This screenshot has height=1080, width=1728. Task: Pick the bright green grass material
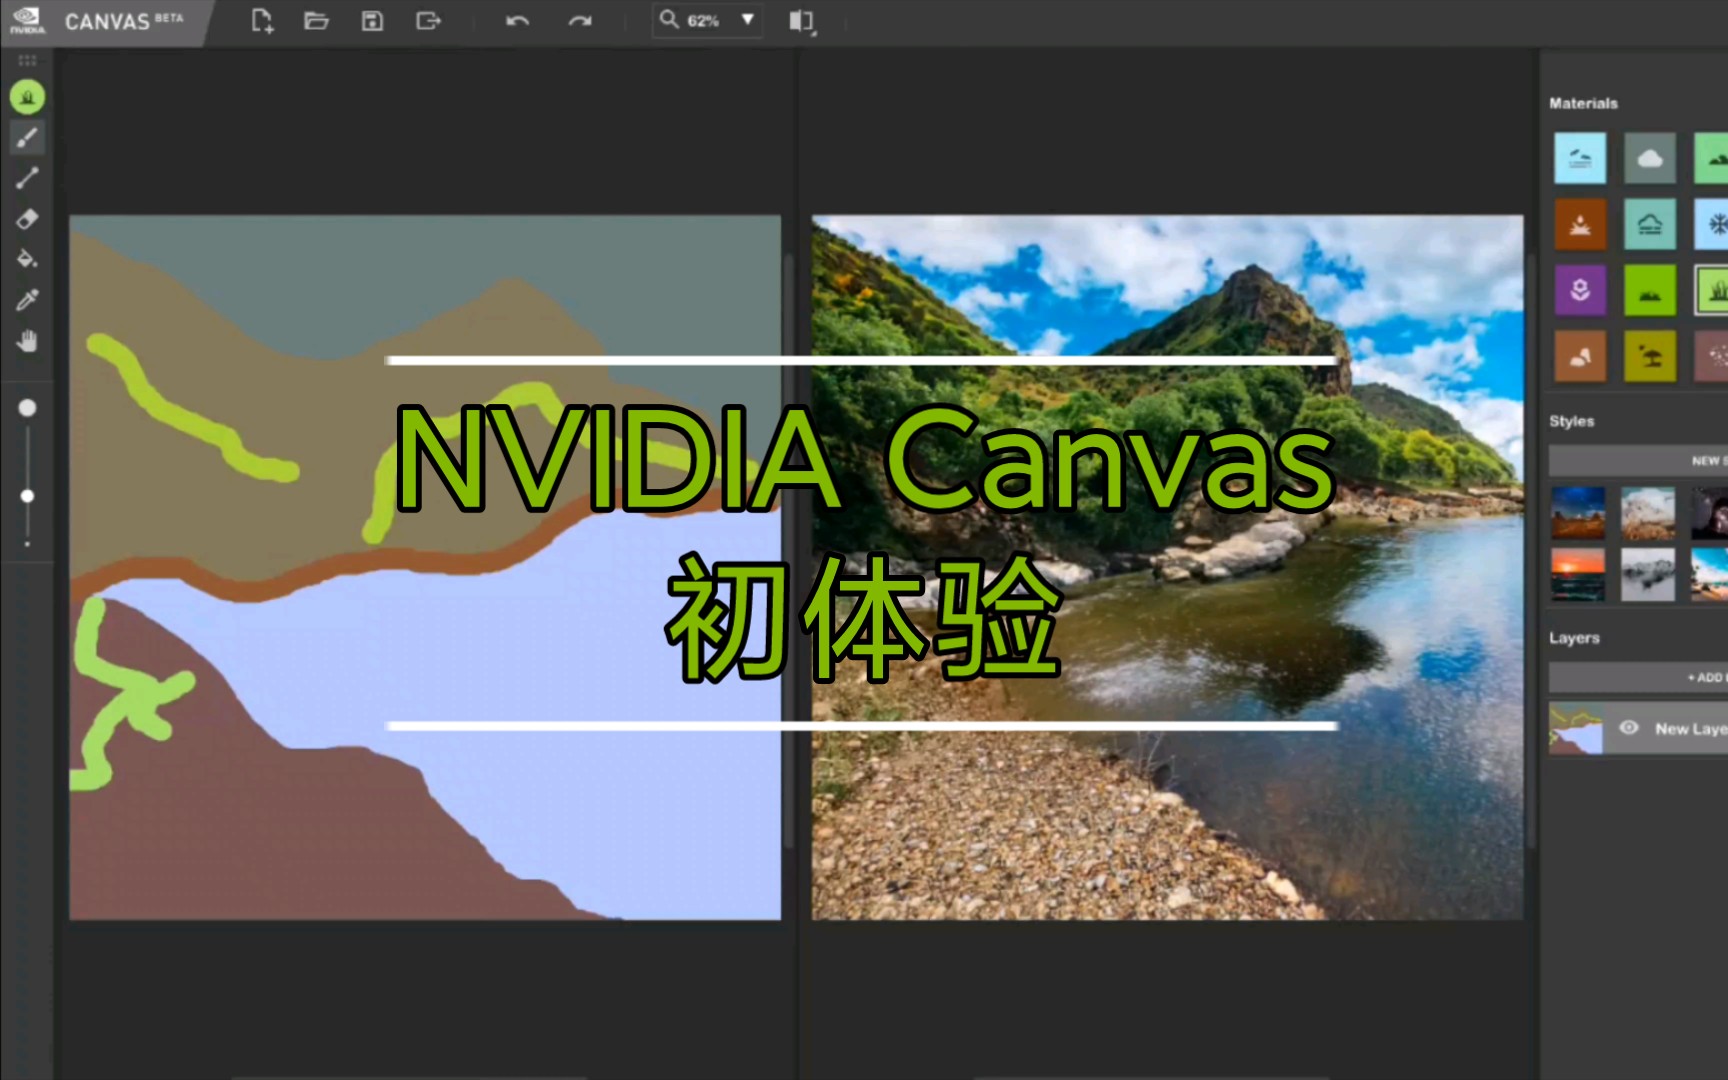click(1650, 290)
